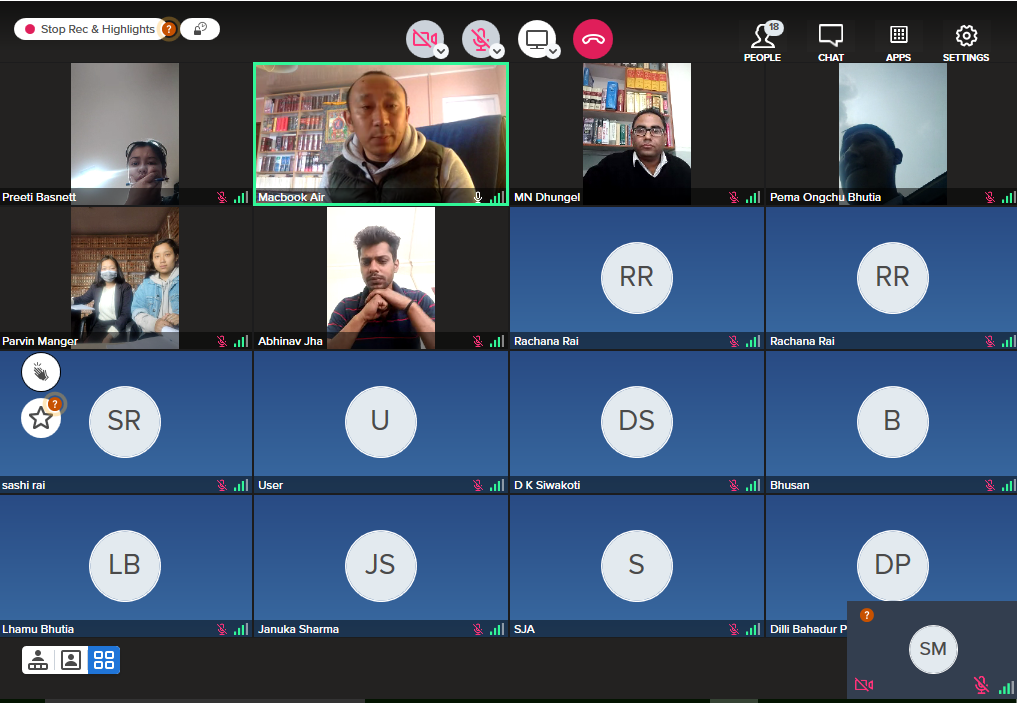Click the raise hand clapping icon
This screenshot has width=1017, height=703.
[41, 372]
